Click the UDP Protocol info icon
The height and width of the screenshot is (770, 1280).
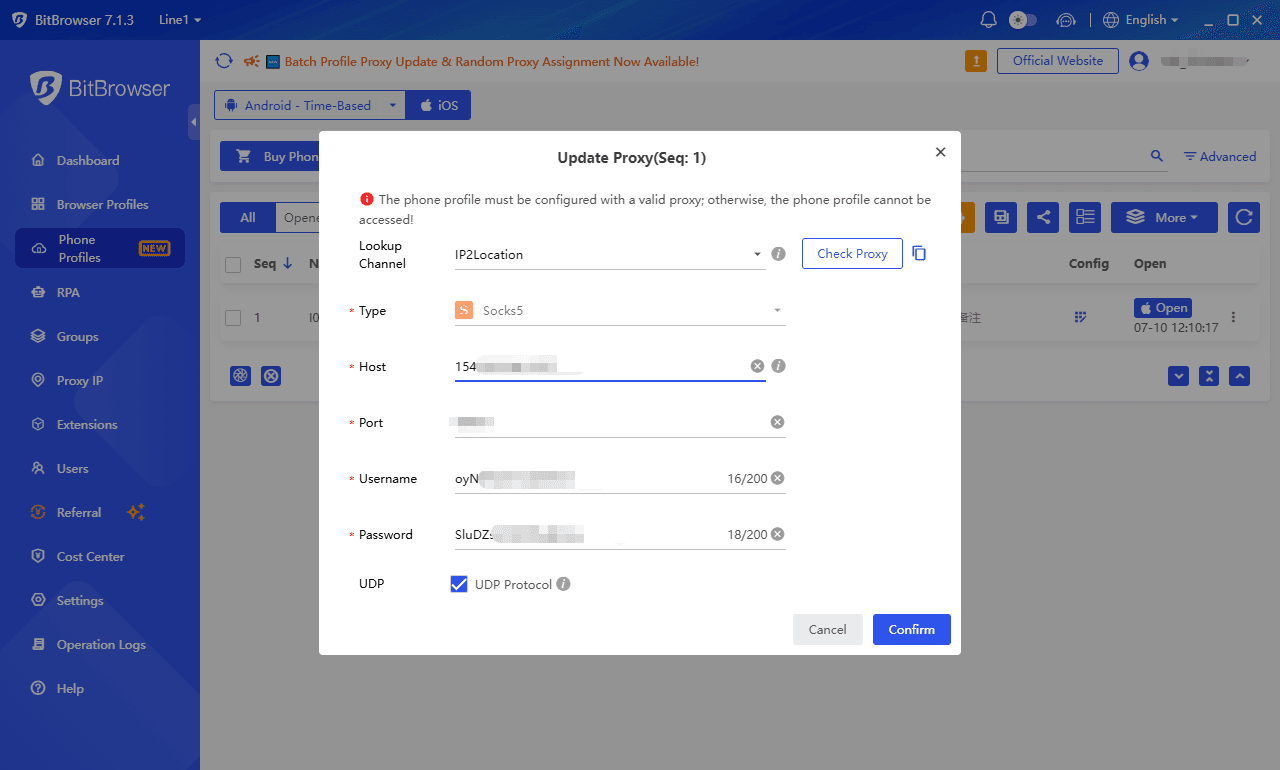[x=563, y=584]
